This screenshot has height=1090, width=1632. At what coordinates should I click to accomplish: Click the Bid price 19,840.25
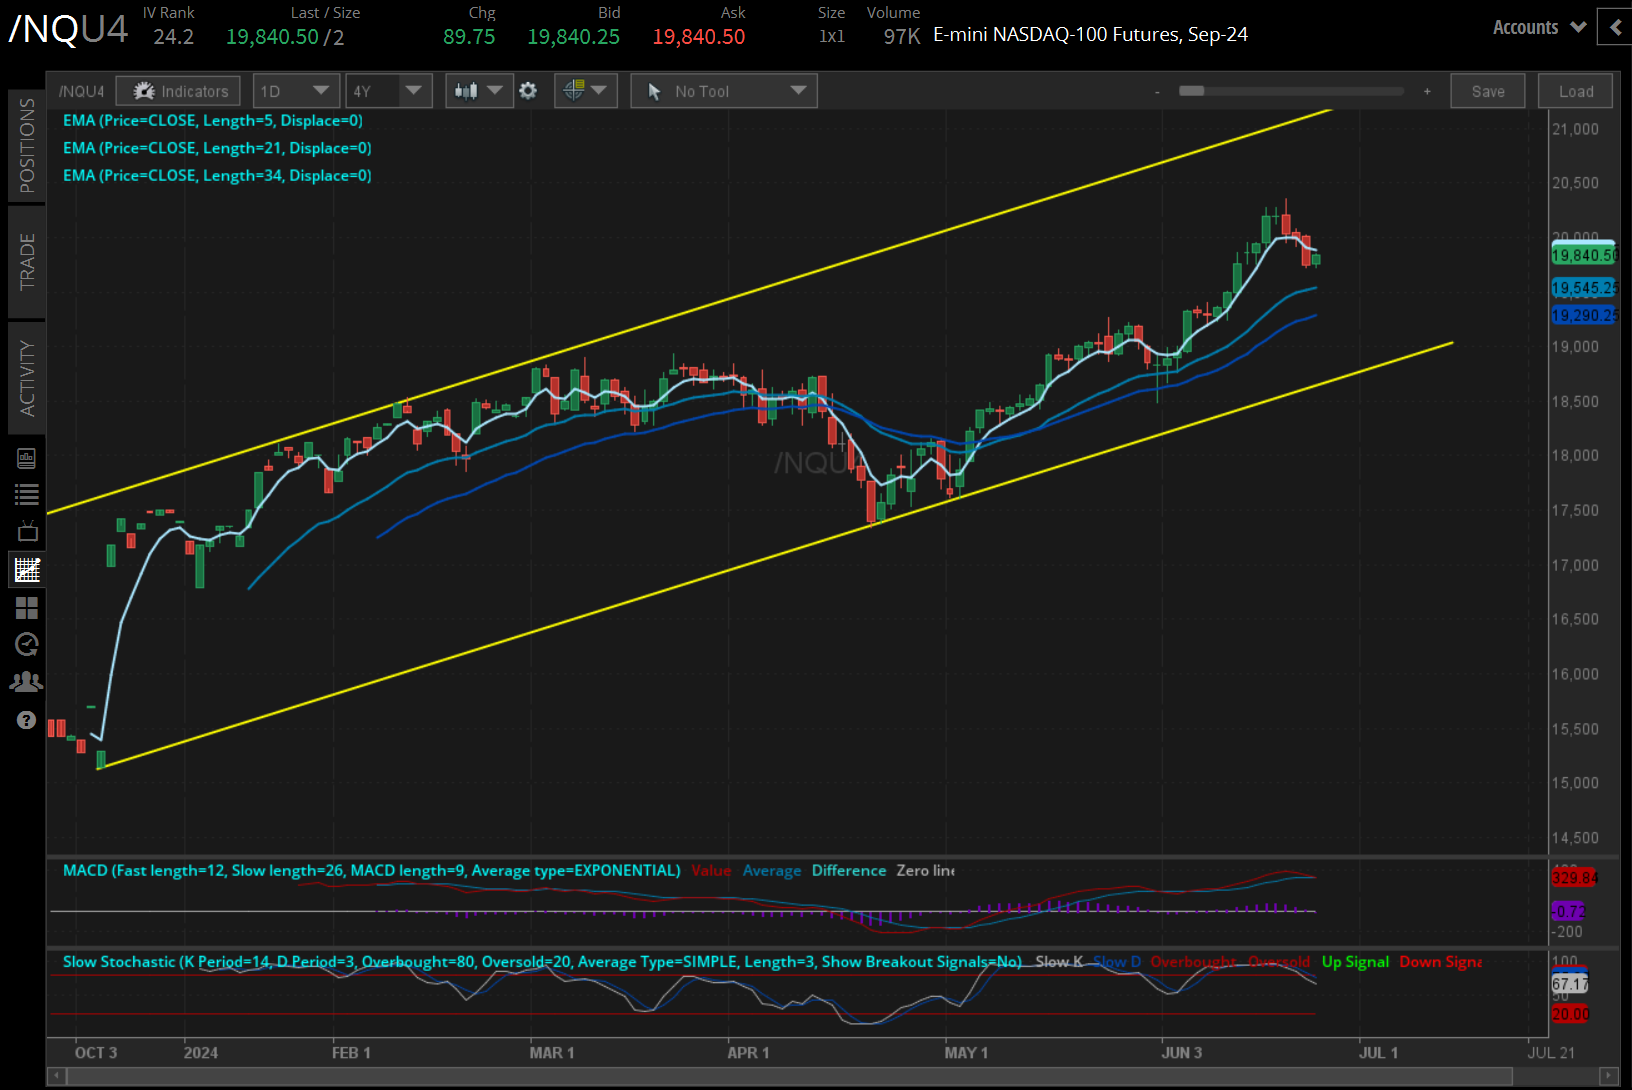pos(573,37)
